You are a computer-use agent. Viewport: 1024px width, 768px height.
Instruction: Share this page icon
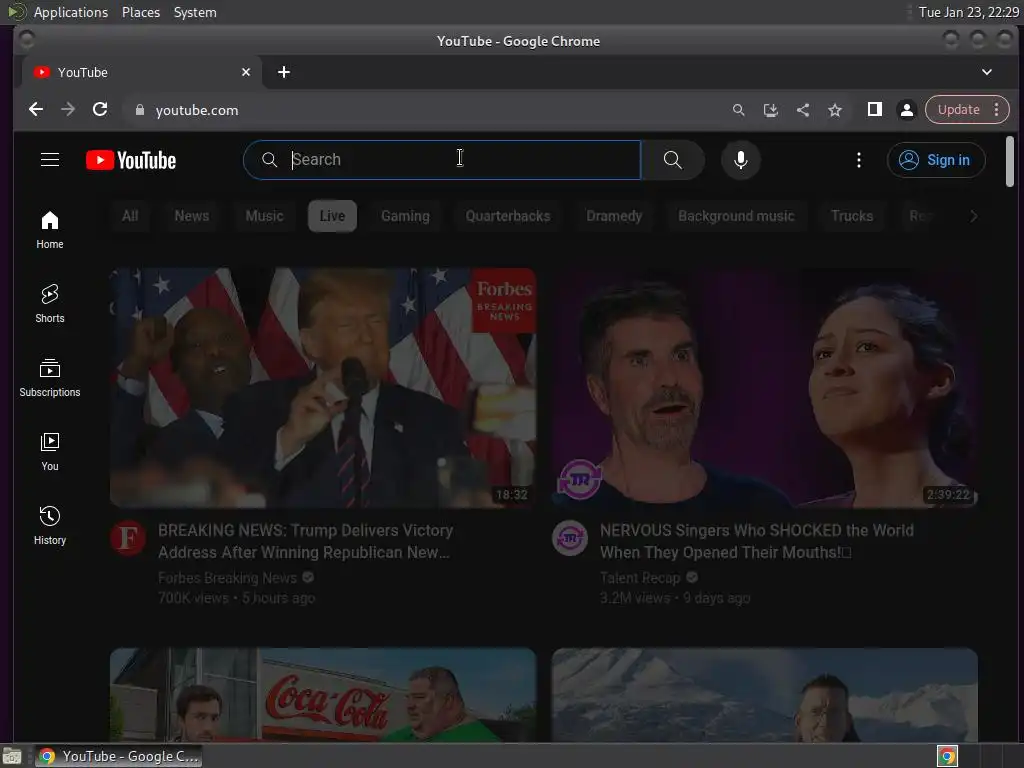point(803,110)
